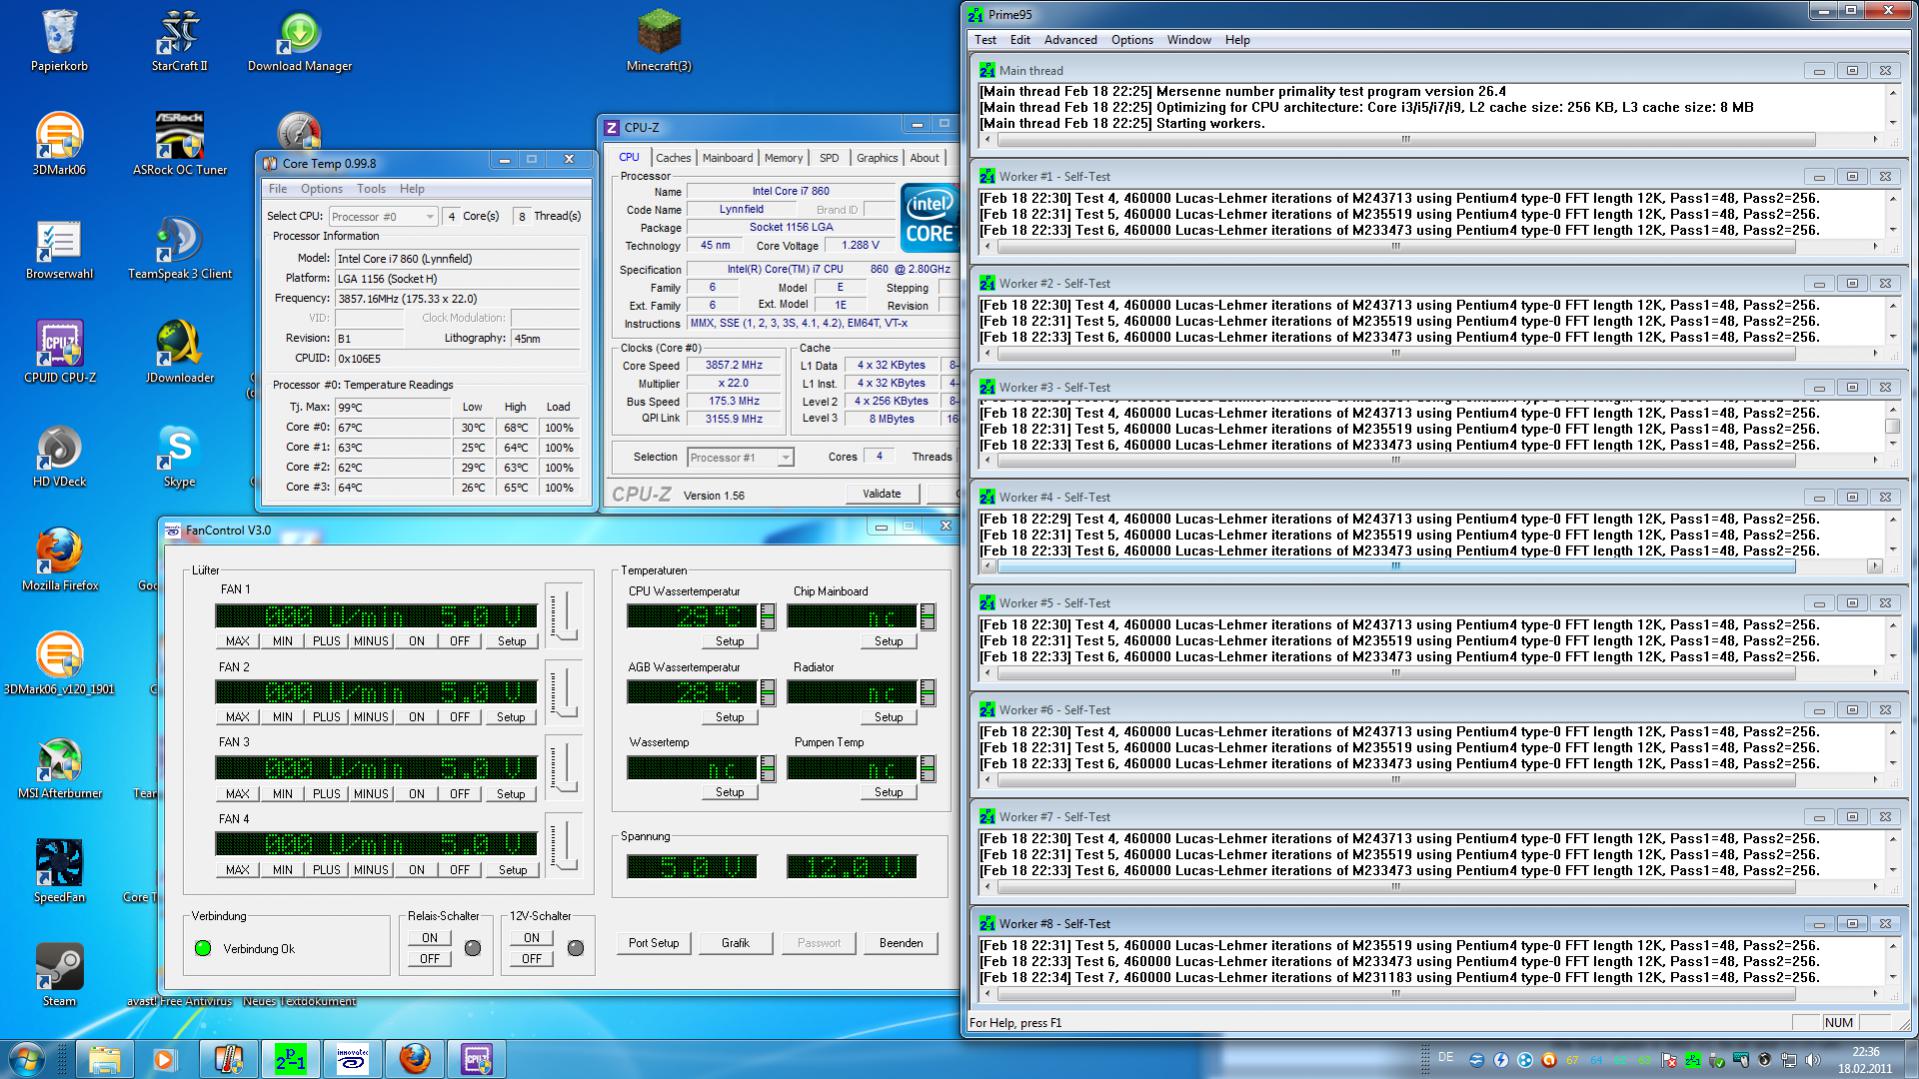Switch to CPU-Z taskbar button
Viewport: 1919px width, 1079px height.
[476, 1059]
